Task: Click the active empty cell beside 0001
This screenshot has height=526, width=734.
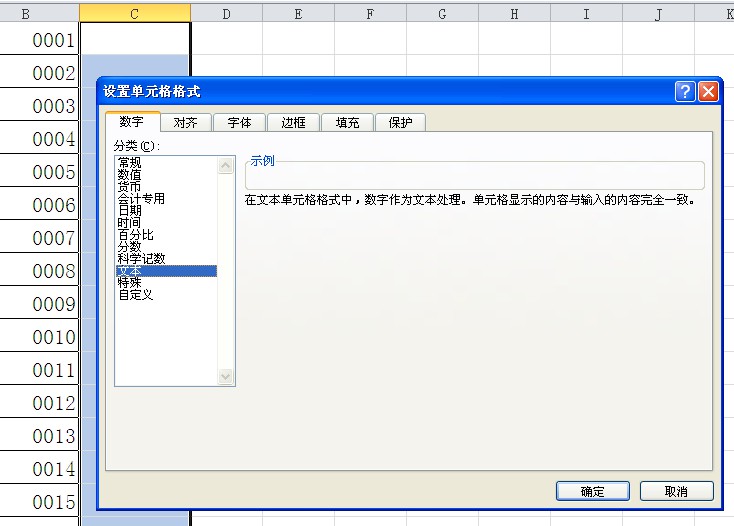Action: pyautogui.click(x=135, y=38)
